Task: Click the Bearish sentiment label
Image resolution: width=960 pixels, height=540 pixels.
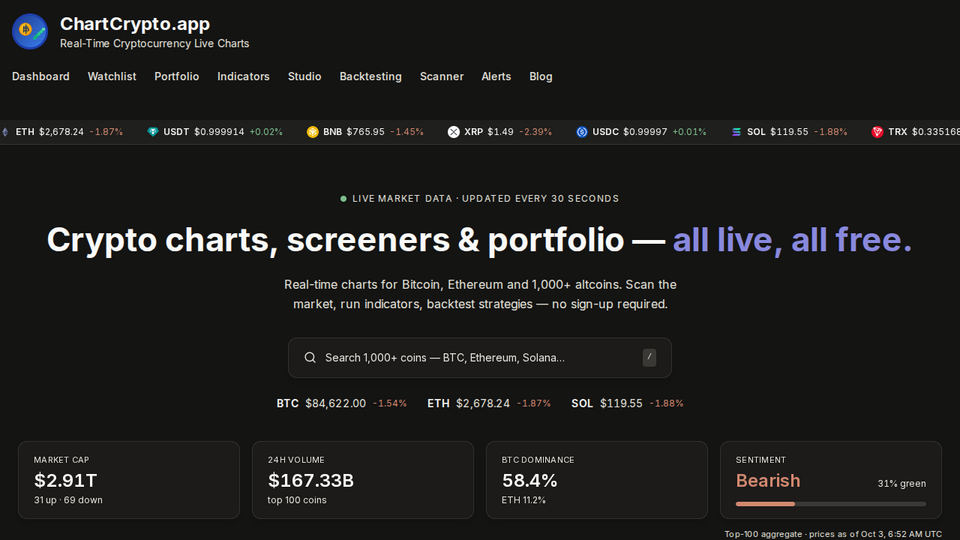Action: 768,481
